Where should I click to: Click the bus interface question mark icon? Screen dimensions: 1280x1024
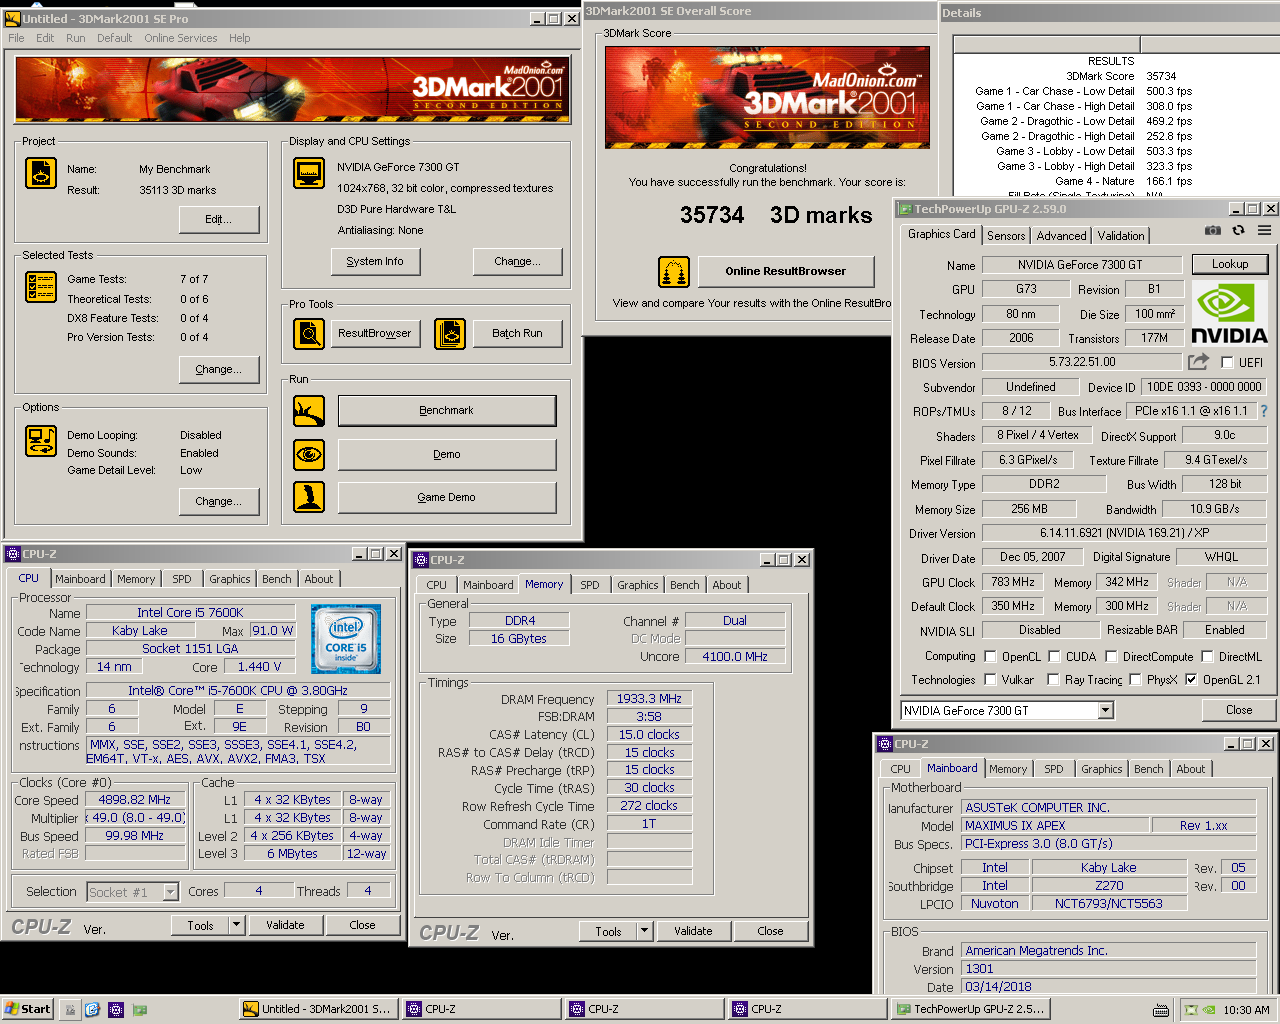[x=1263, y=411]
